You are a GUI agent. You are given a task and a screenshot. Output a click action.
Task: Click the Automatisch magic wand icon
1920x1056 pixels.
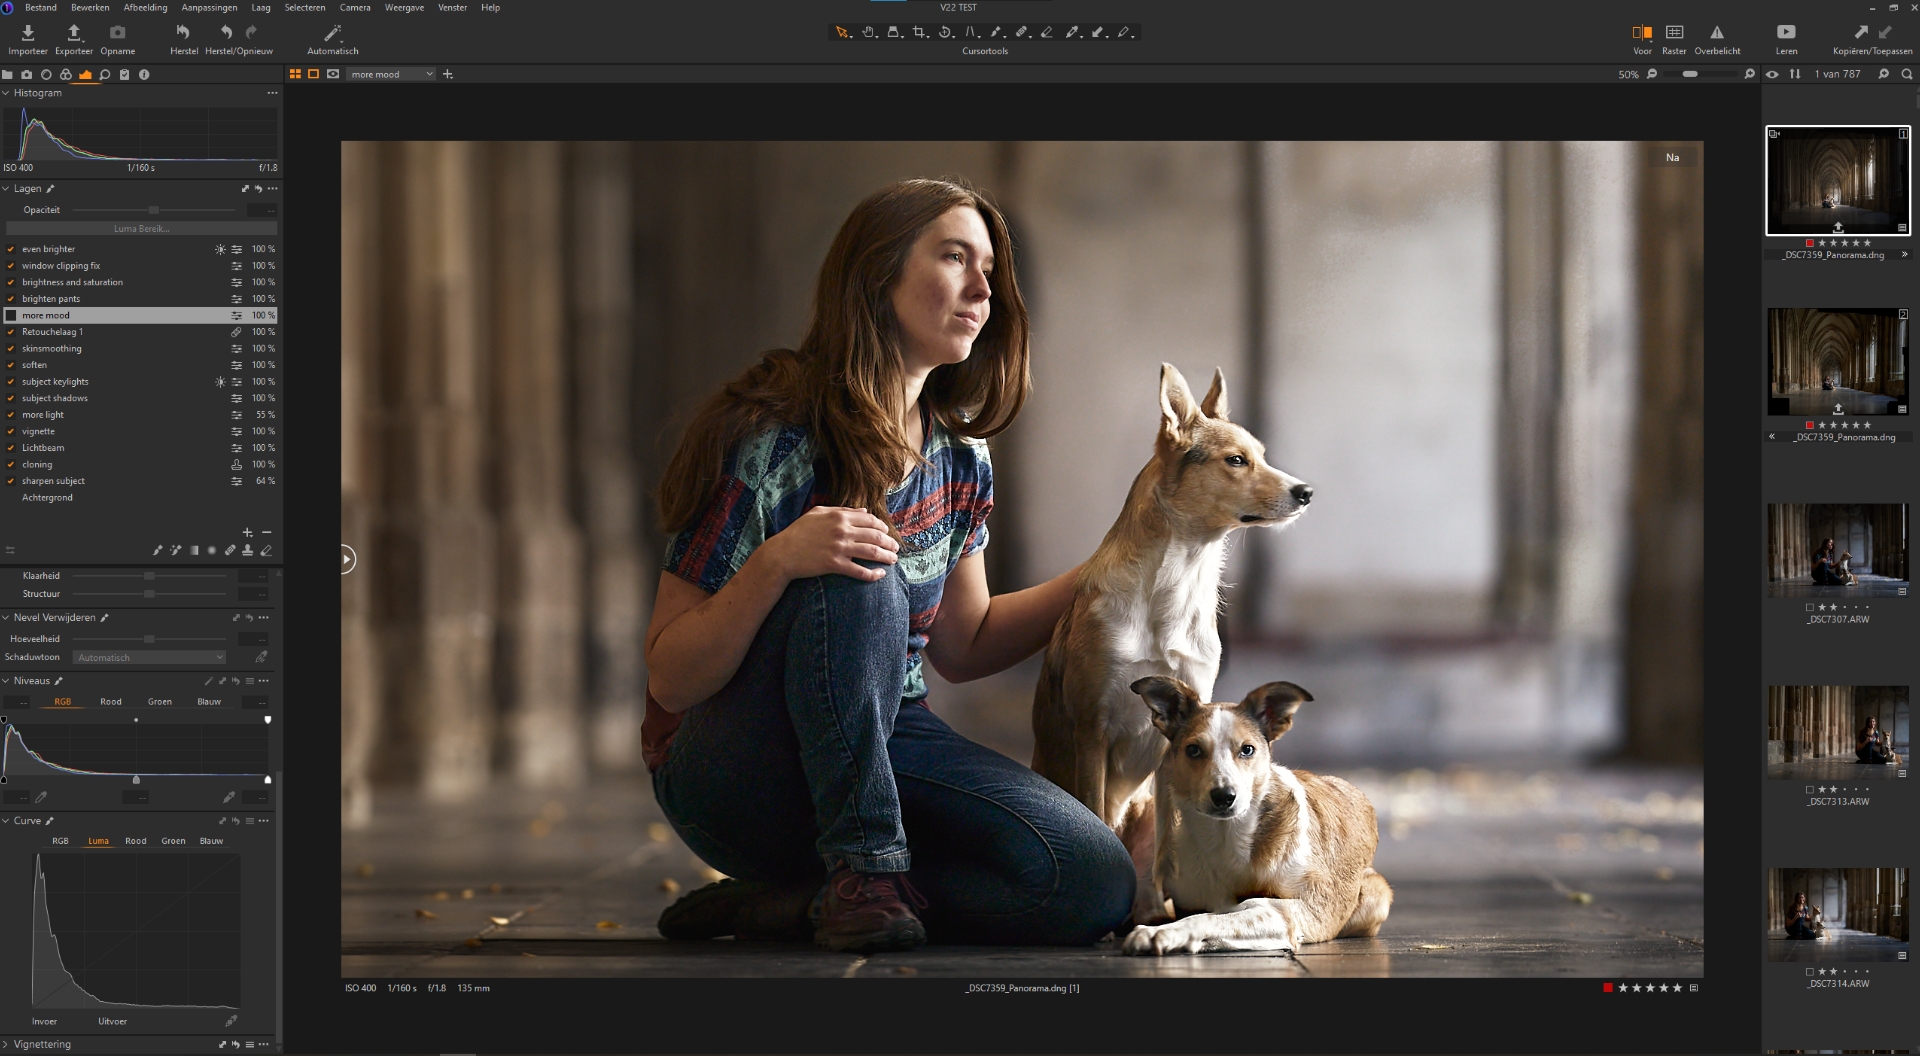[332, 33]
